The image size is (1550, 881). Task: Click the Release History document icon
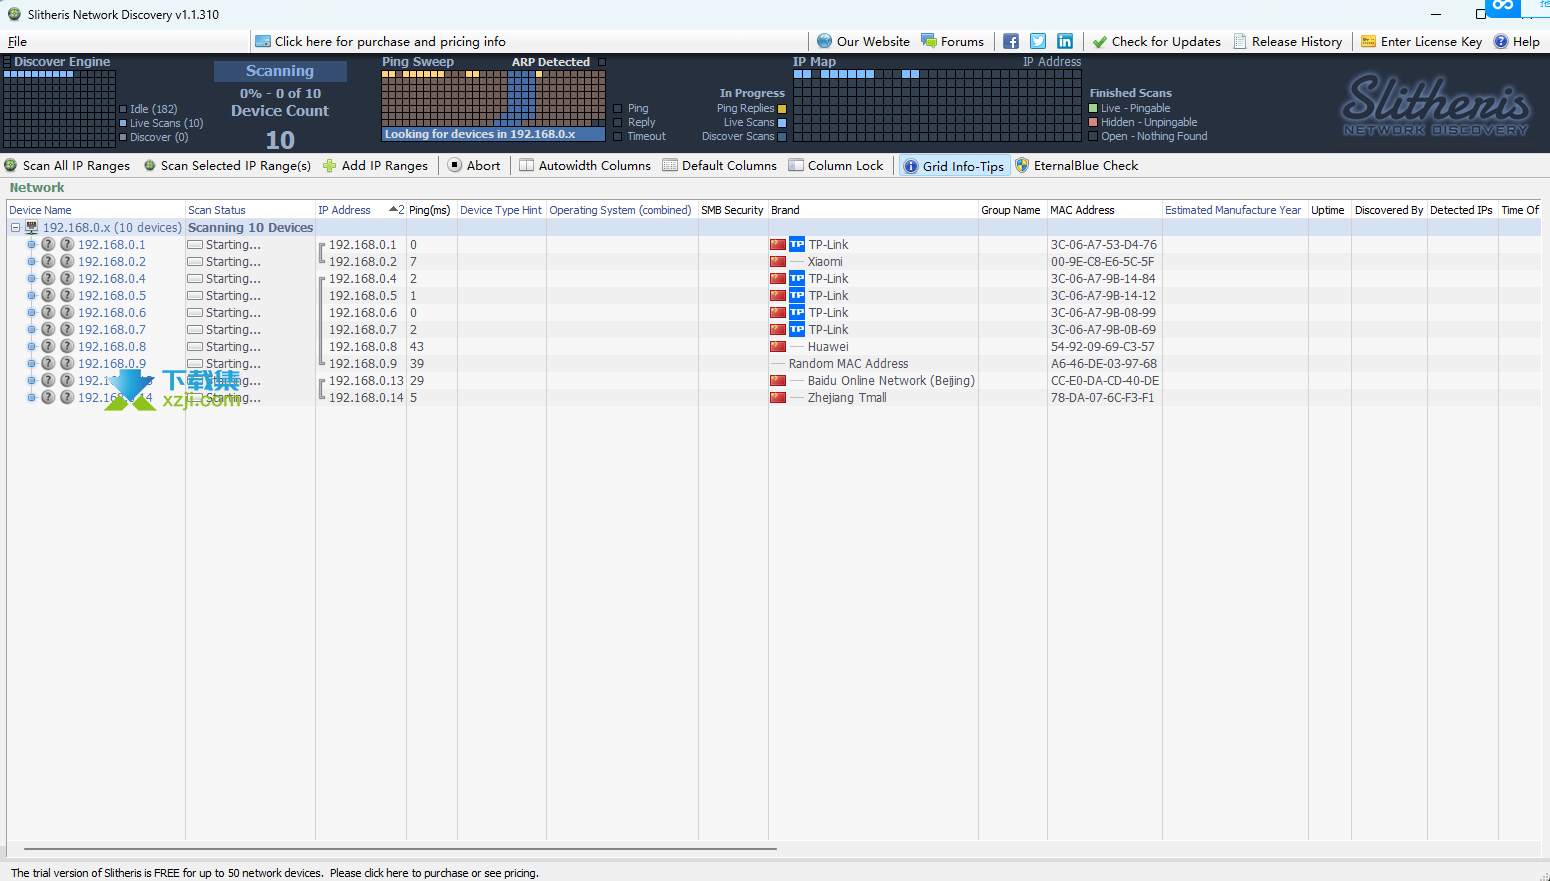1240,41
